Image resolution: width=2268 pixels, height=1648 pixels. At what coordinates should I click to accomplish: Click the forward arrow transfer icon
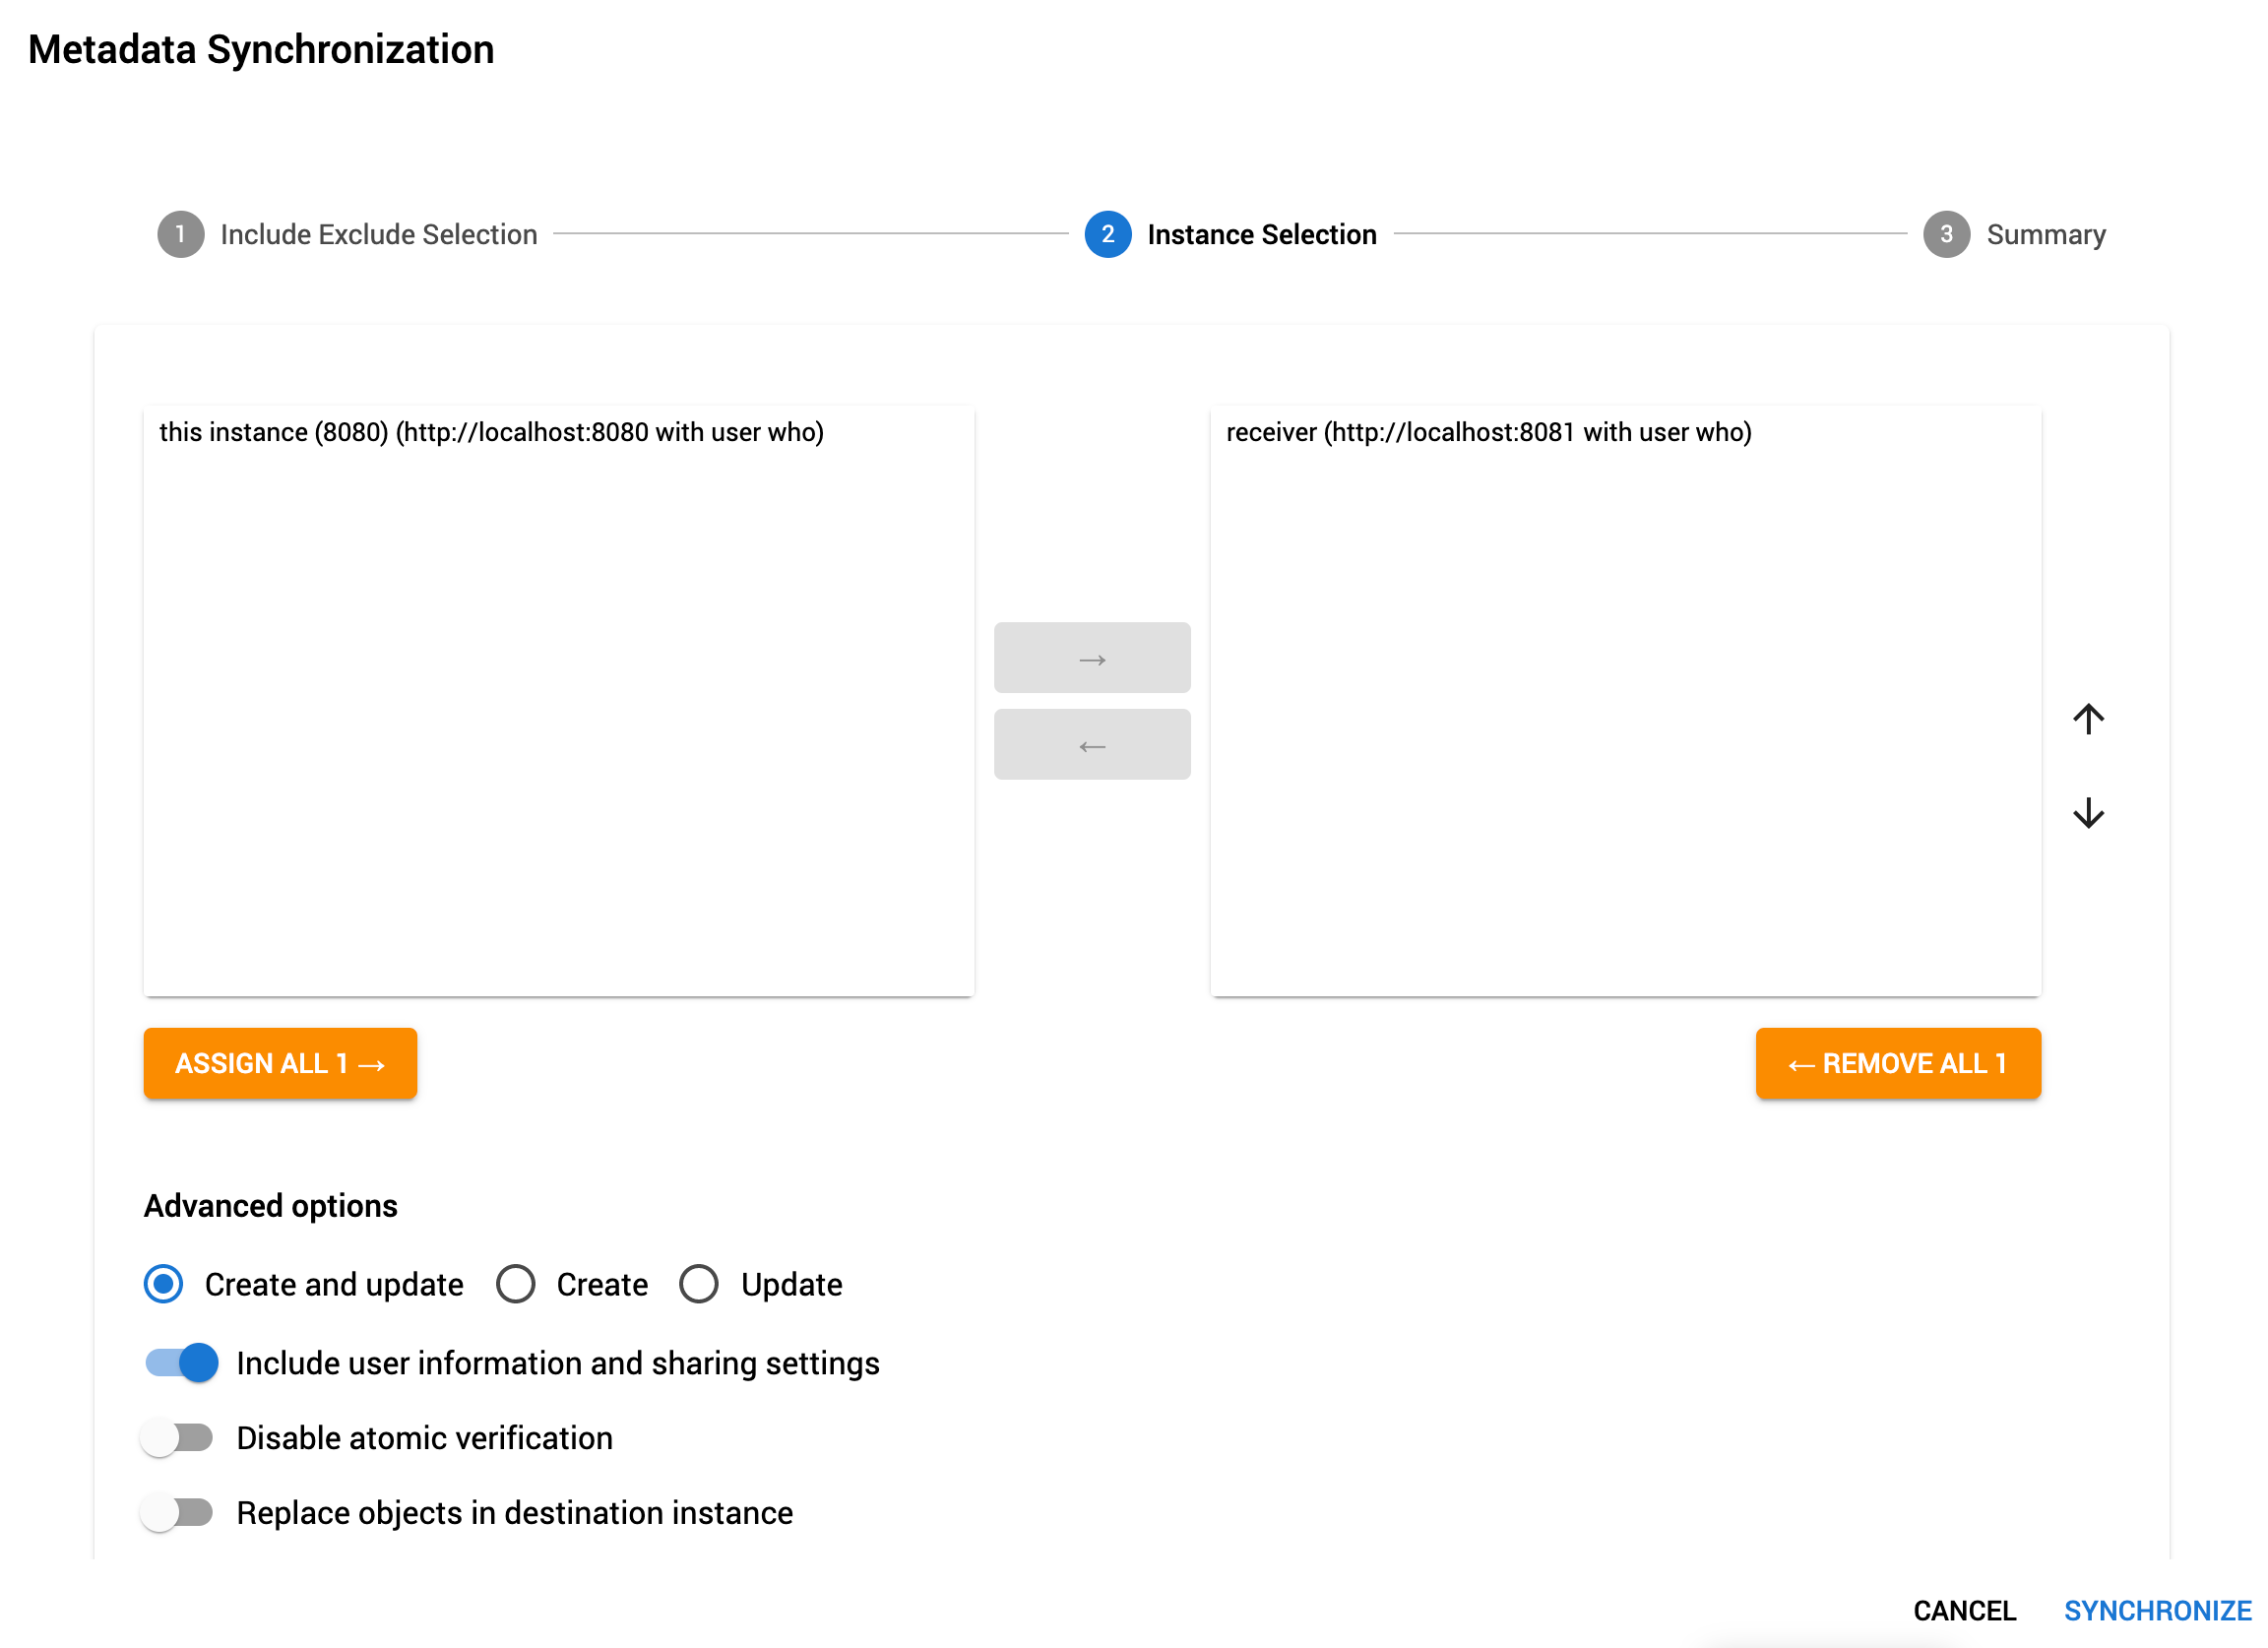(1092, 657)
